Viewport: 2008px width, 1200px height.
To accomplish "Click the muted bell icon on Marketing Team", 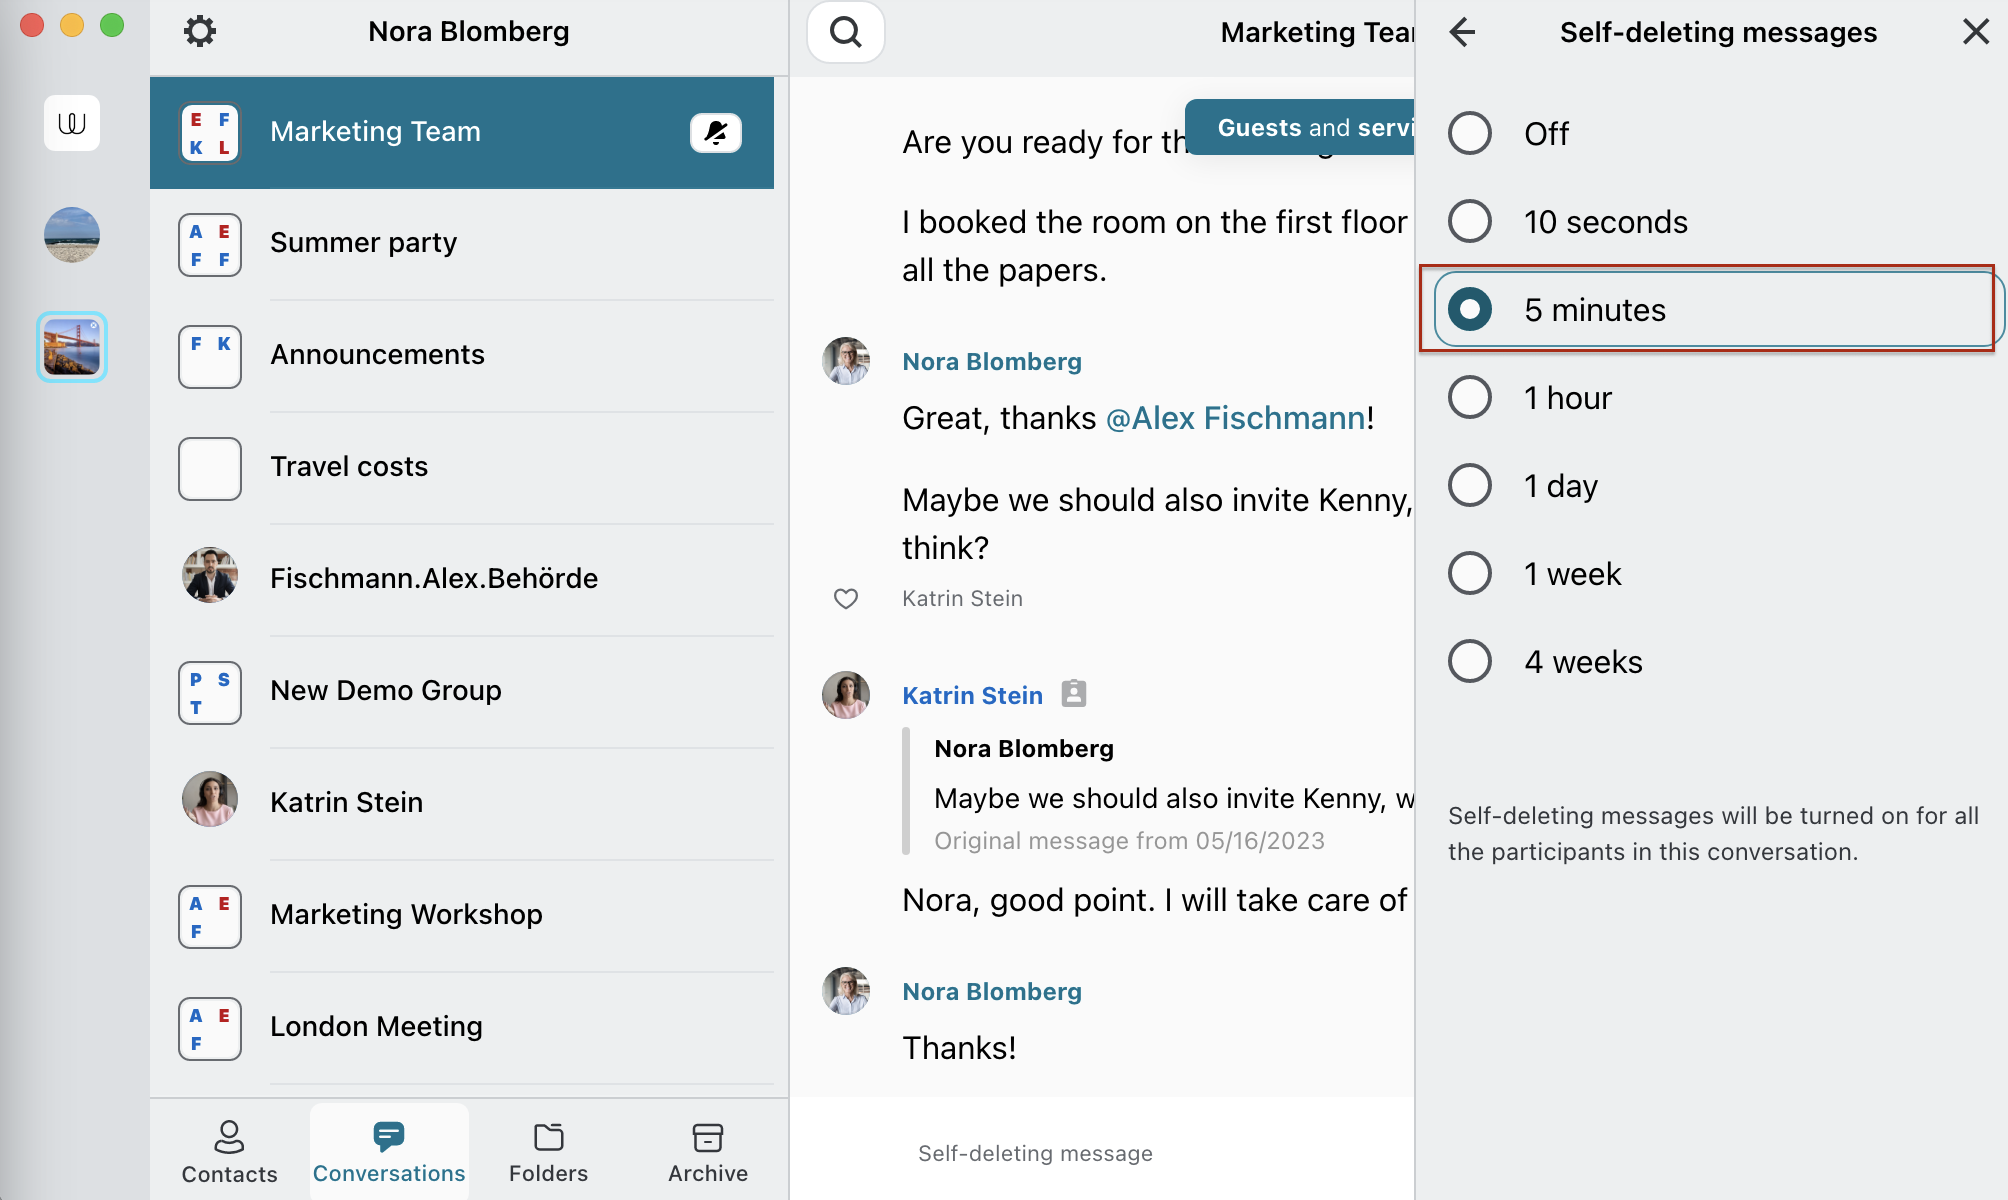I will tap(717, 132).
